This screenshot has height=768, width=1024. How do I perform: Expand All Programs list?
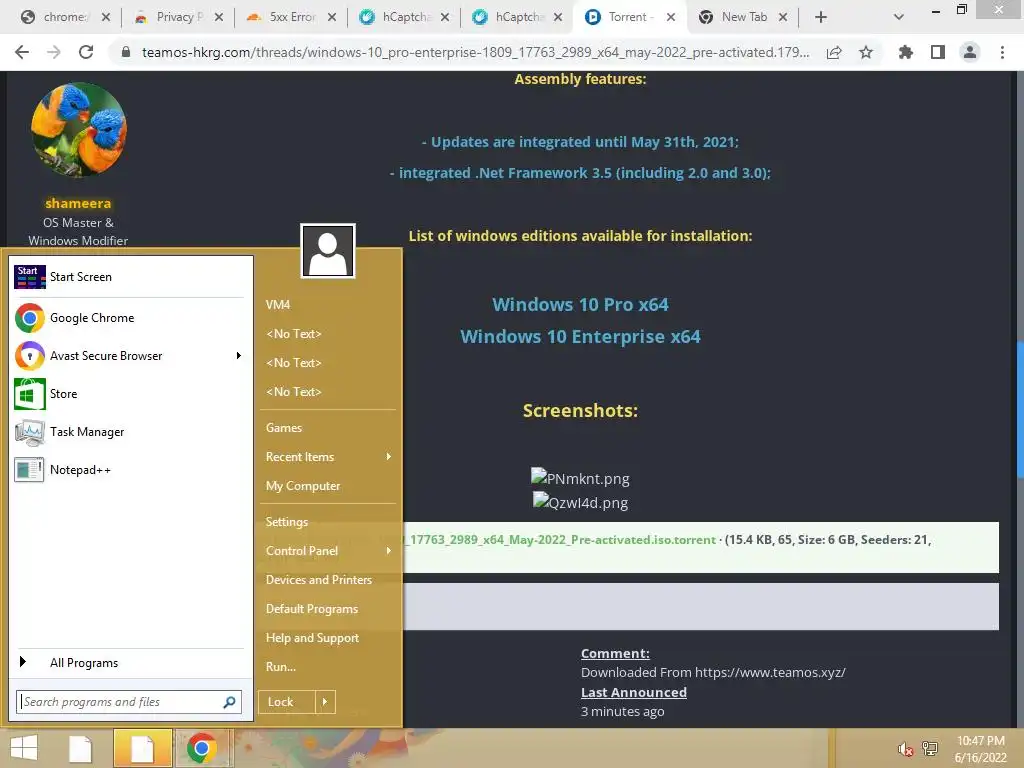pyautogui.click(x=129, y=663)
